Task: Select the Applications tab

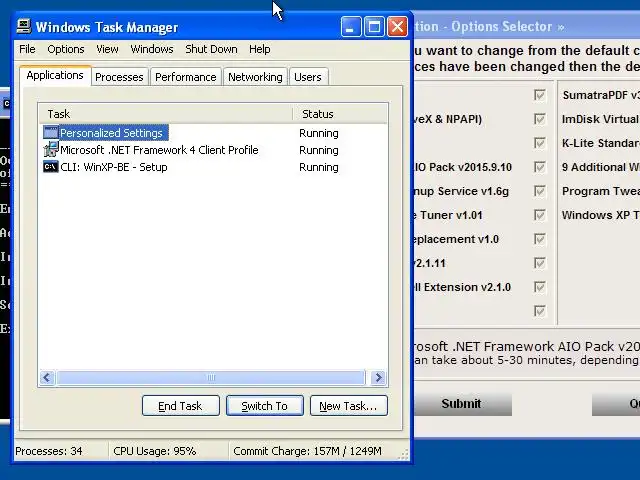Action: 55,76
